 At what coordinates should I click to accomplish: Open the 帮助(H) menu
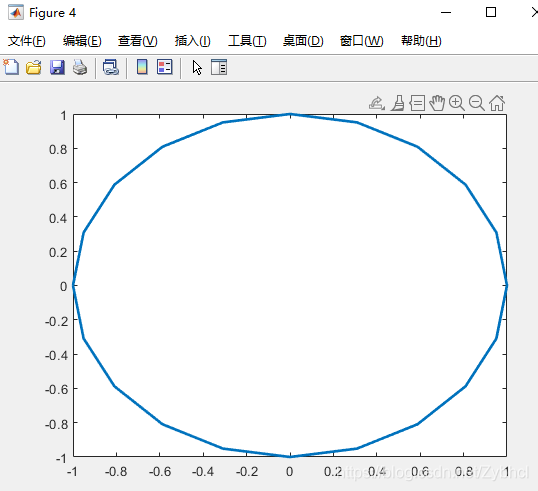pyautogui.click(x=421, y=41)
